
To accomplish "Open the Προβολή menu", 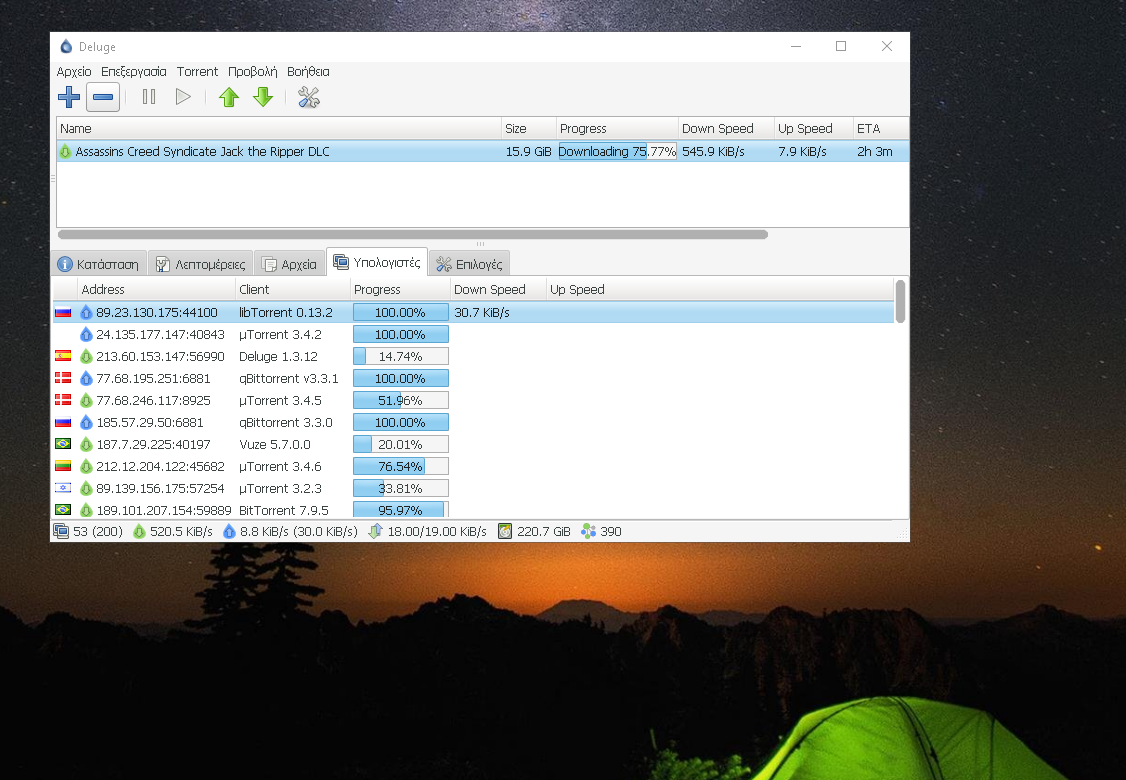I will [x=252, y=72].
